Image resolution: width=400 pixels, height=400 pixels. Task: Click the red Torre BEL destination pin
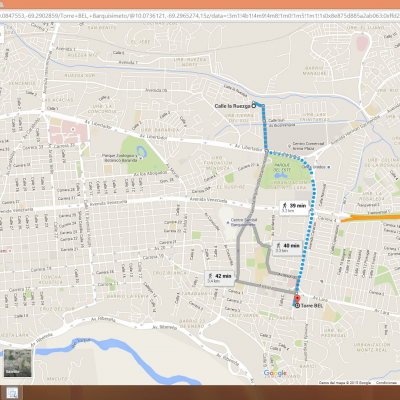(297, 299)
